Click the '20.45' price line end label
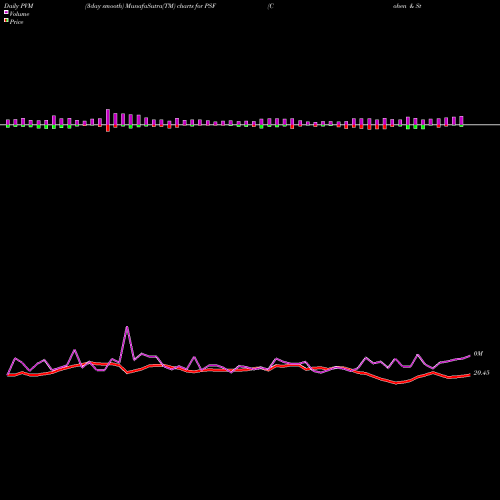Screen dimensions: 500x500 coord(481,373)
